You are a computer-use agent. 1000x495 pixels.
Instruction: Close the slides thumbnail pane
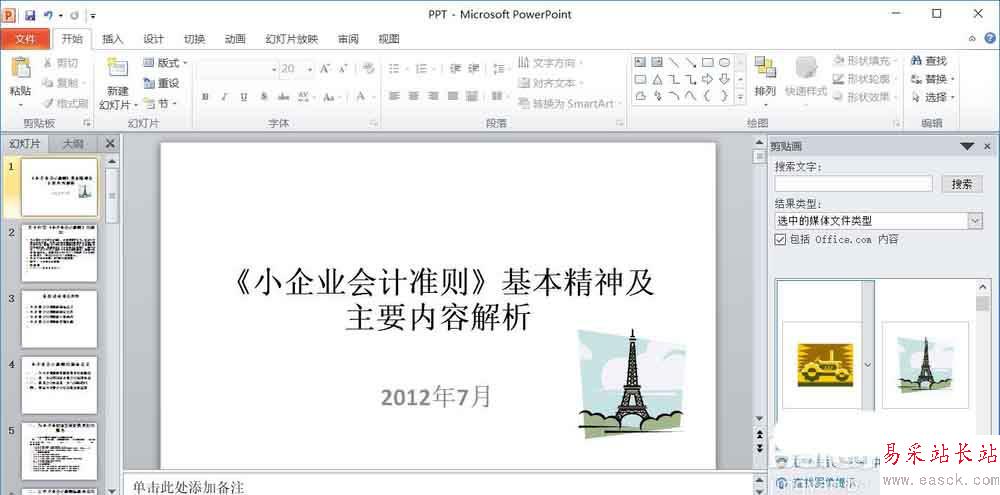coord(110,144)
